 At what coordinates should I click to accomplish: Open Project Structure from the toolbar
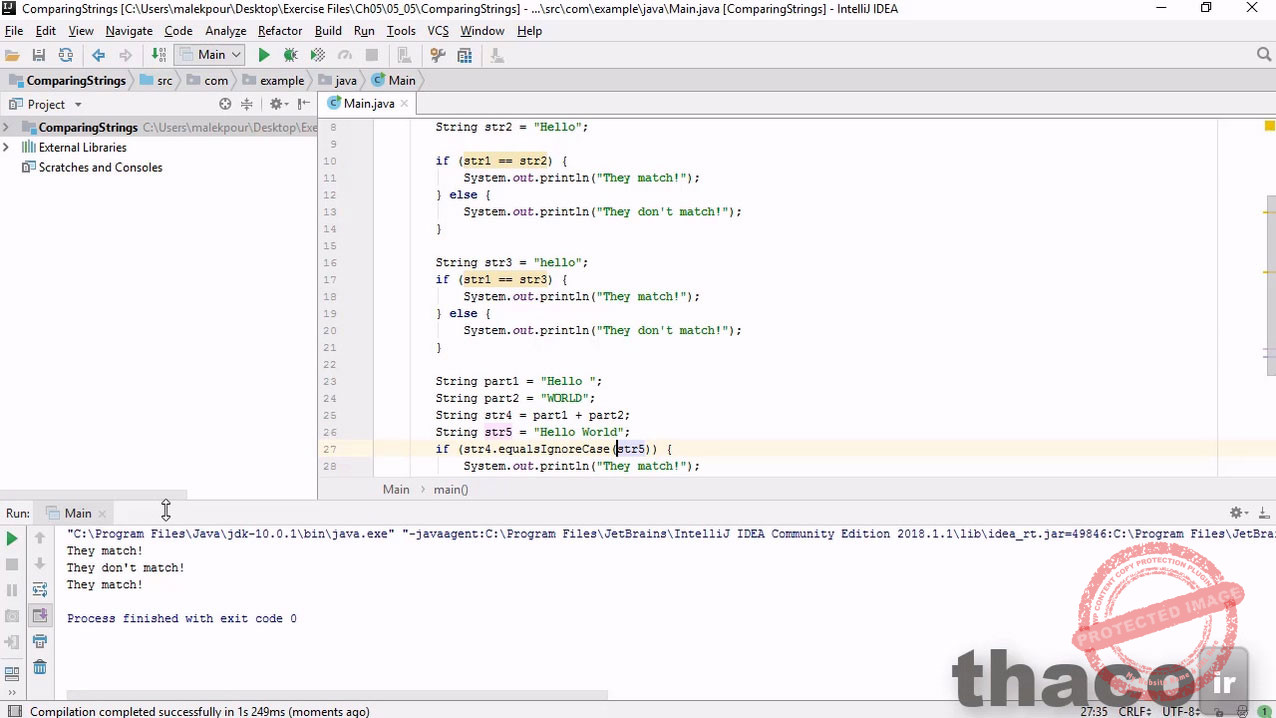[x=464, y=56]
